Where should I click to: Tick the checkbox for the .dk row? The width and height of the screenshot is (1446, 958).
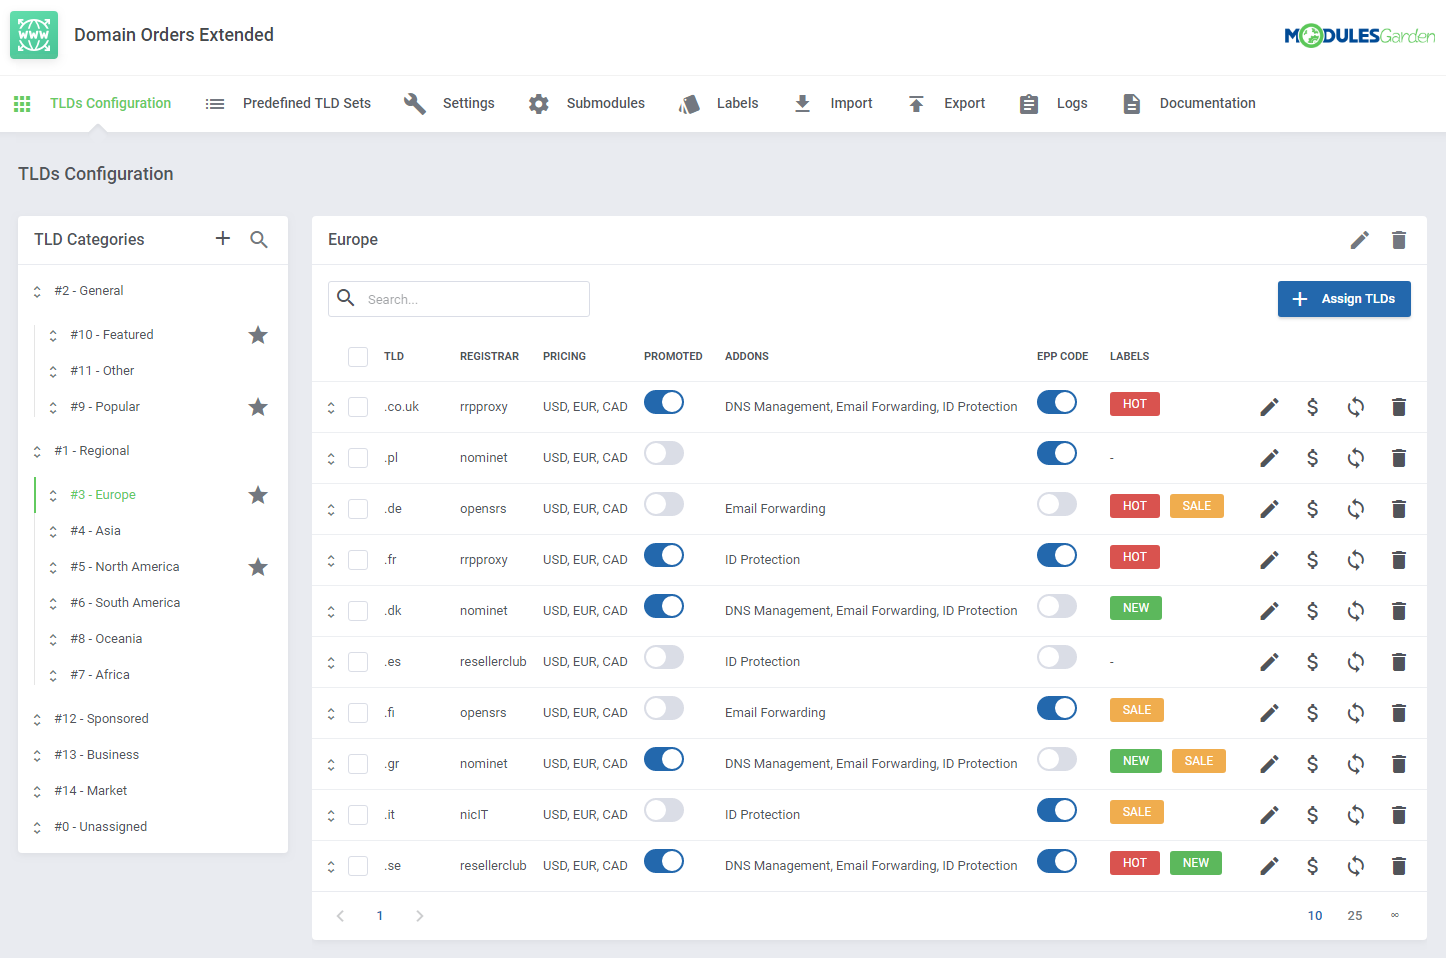click(358, 611)
